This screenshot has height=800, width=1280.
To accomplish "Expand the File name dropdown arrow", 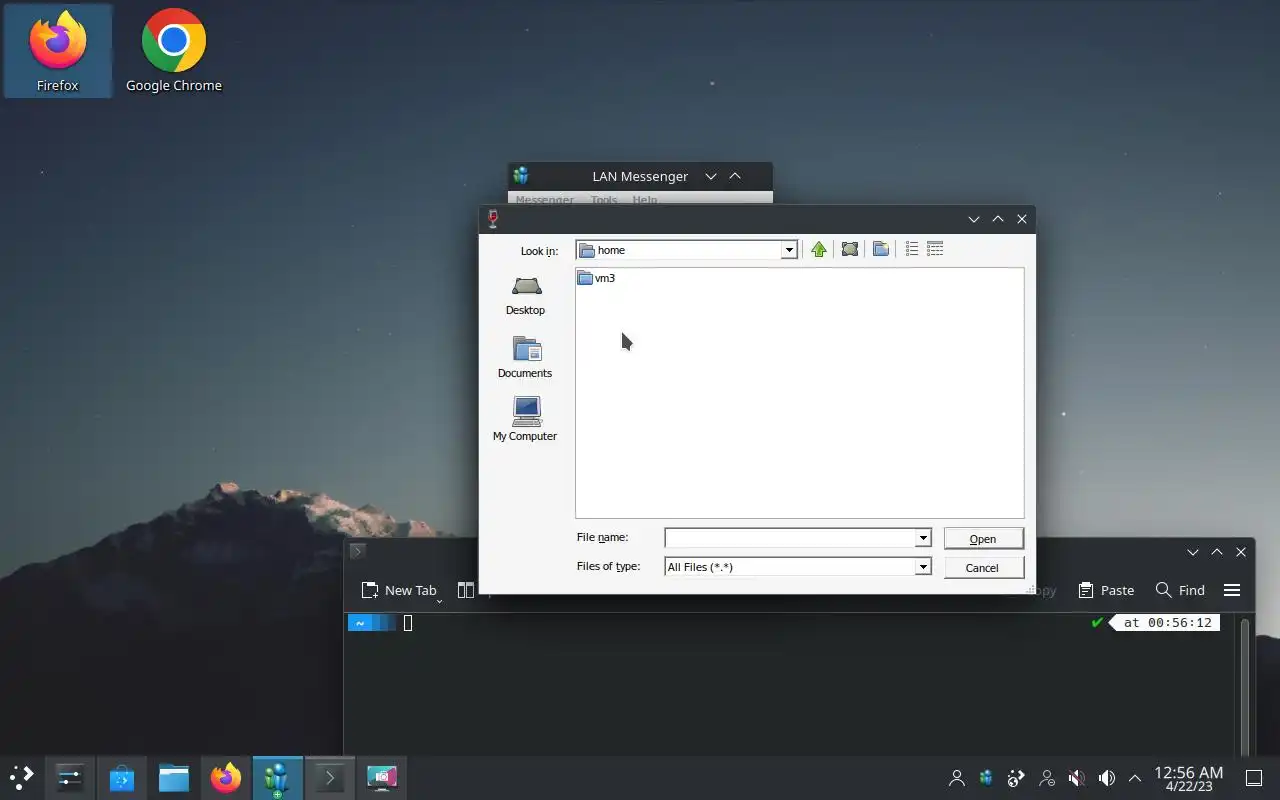I will (923, 538).
